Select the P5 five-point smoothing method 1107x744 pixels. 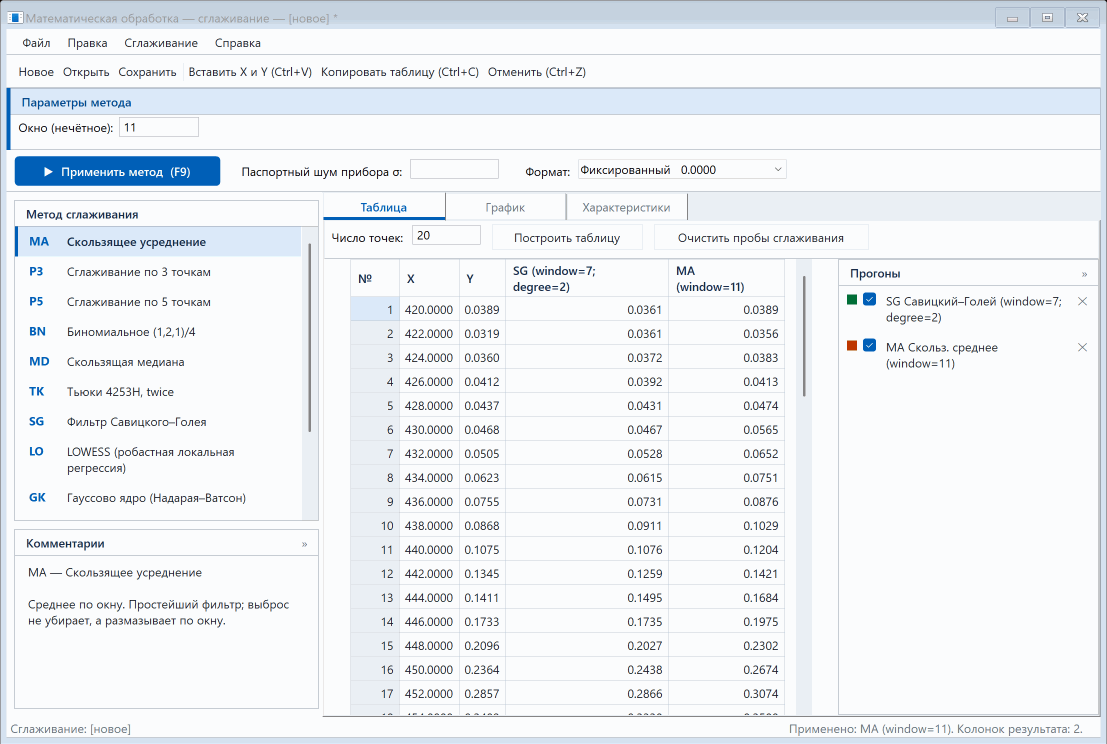click(158, 301)
